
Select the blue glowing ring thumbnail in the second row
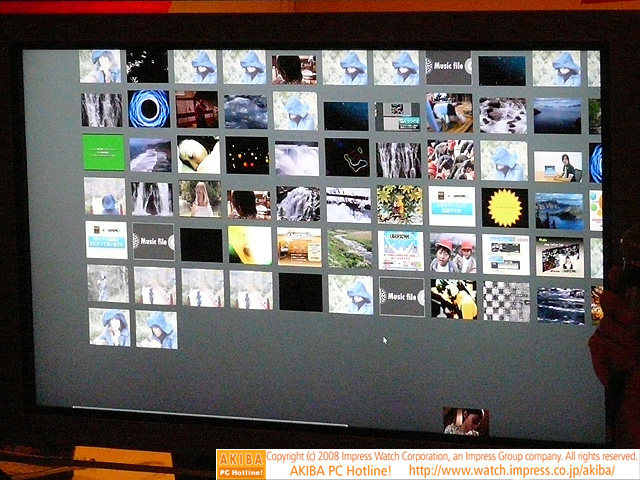pyautogui.click(x=148, y=109)
